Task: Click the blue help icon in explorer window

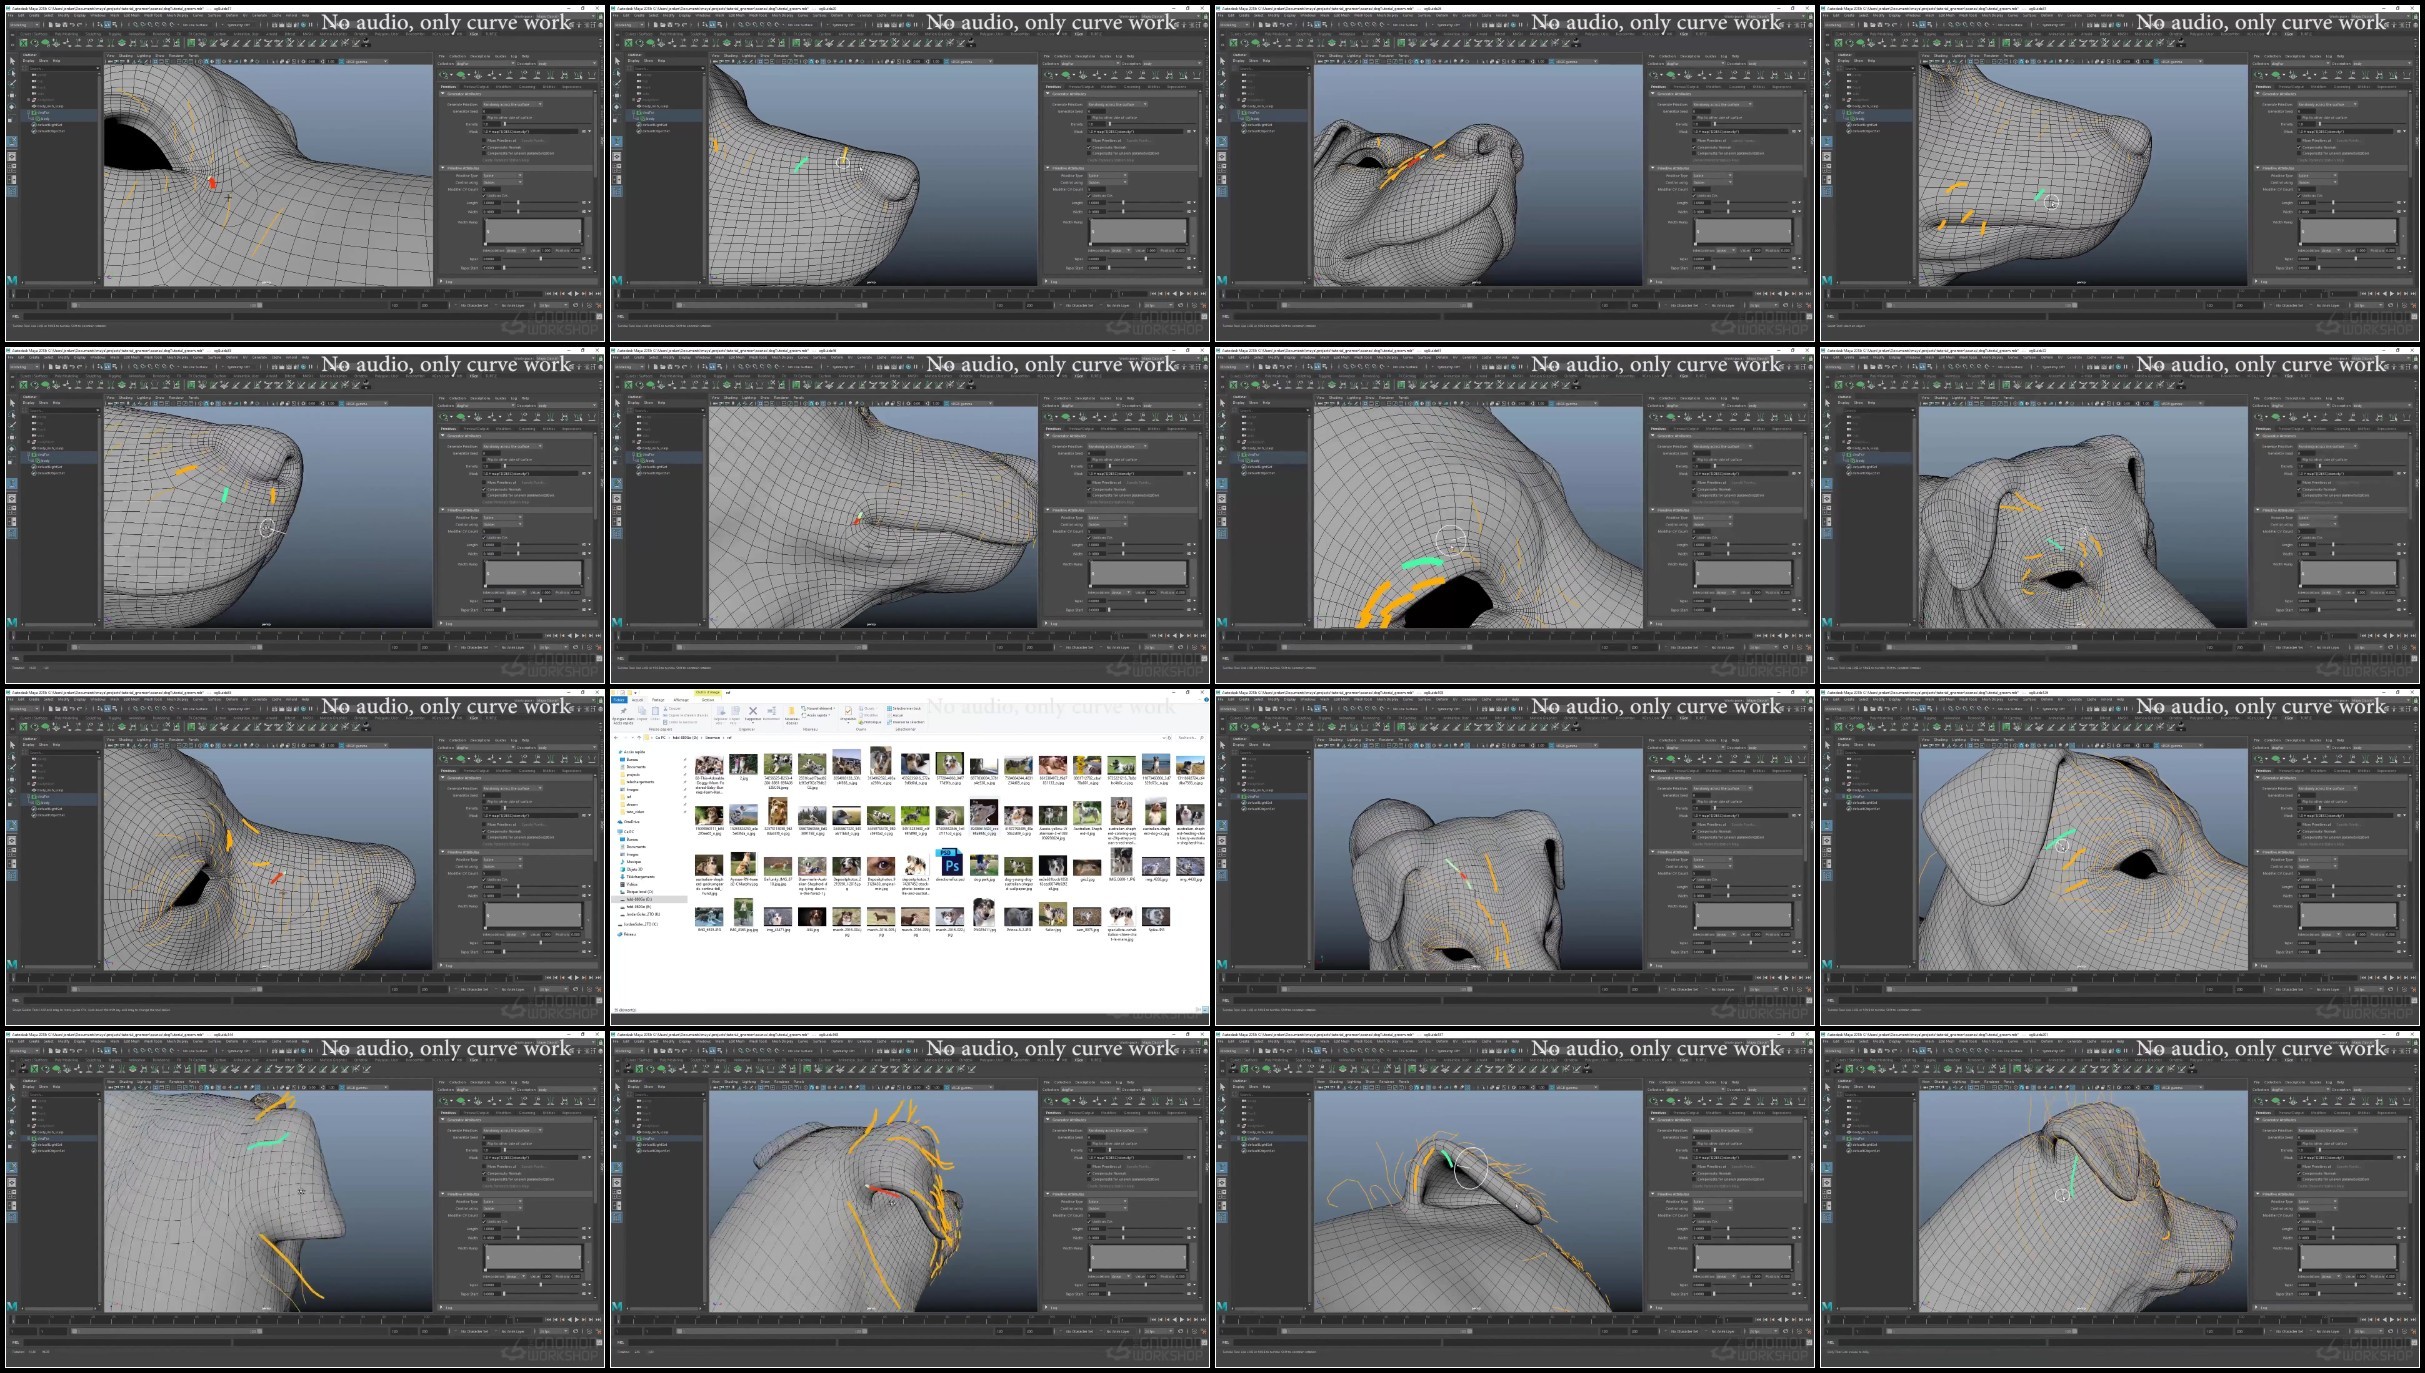Action: [x=1206, y=700]
